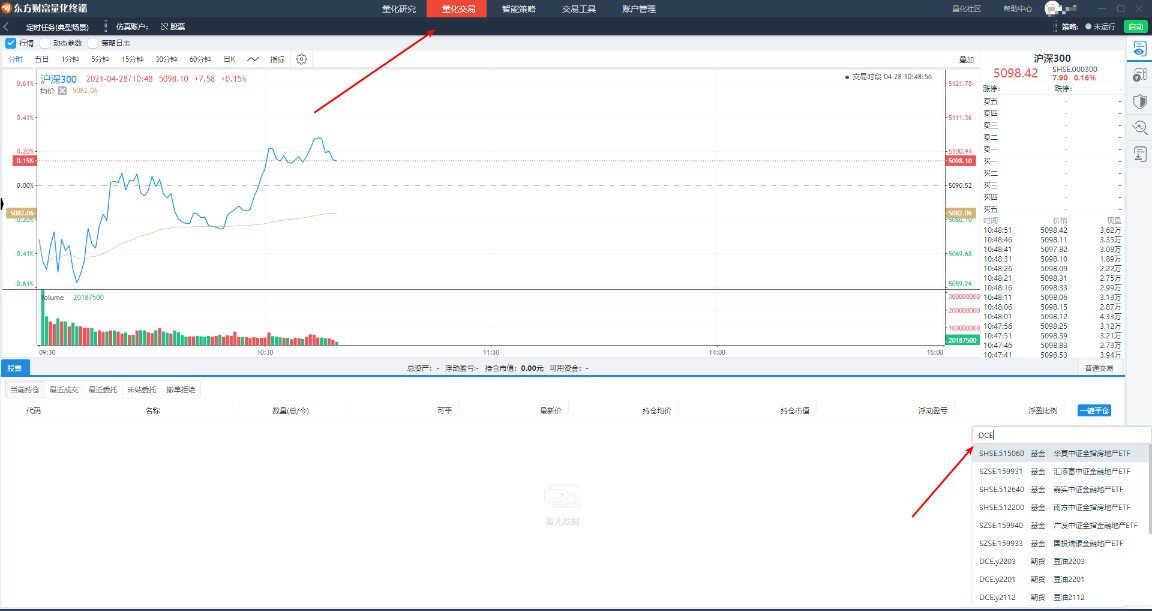Click the symbol search field containing DCE
Image resolution: width=1152 pixels, height=611 pixels.
tap(1061, 435)
